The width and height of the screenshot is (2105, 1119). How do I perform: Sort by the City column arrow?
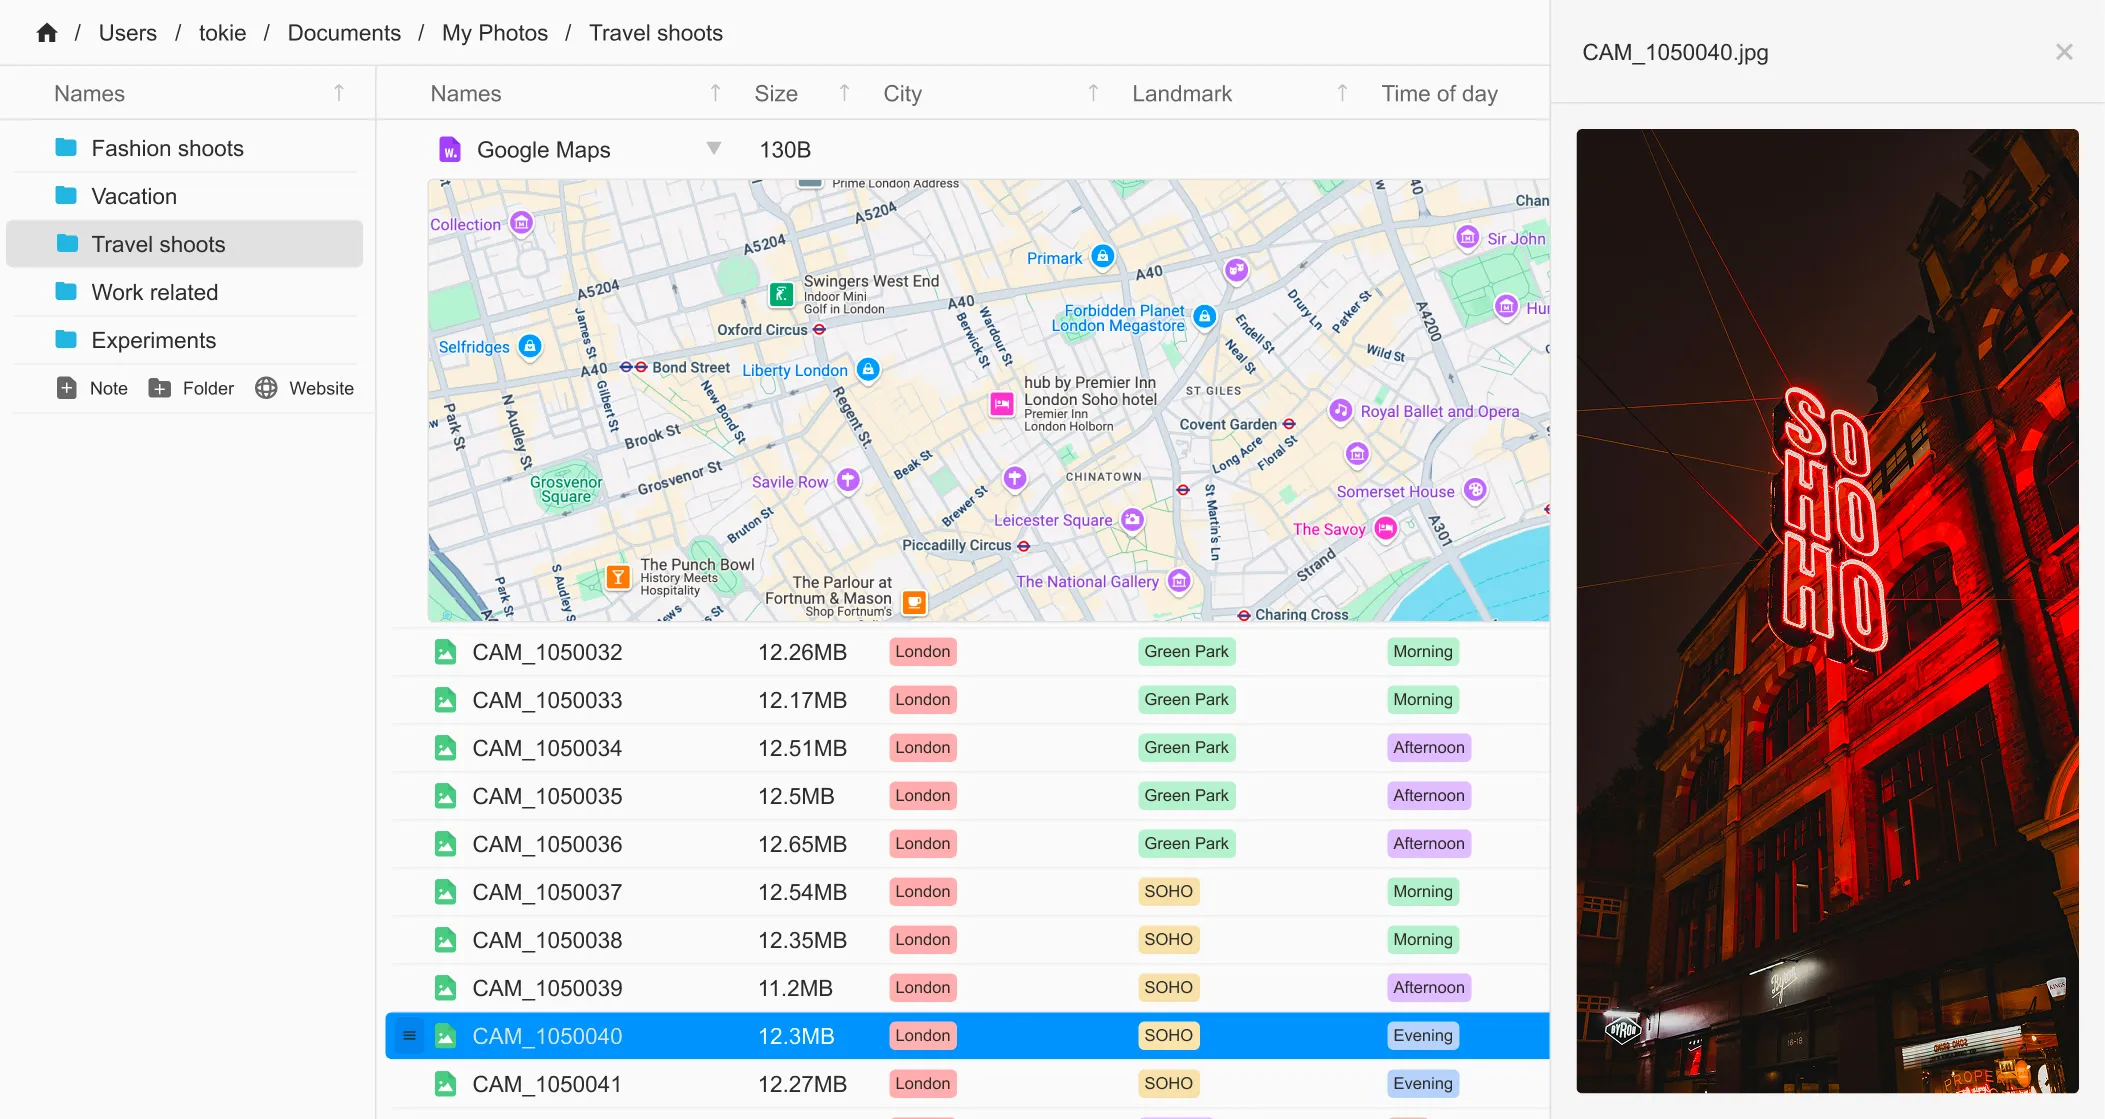click(1093, 93)
